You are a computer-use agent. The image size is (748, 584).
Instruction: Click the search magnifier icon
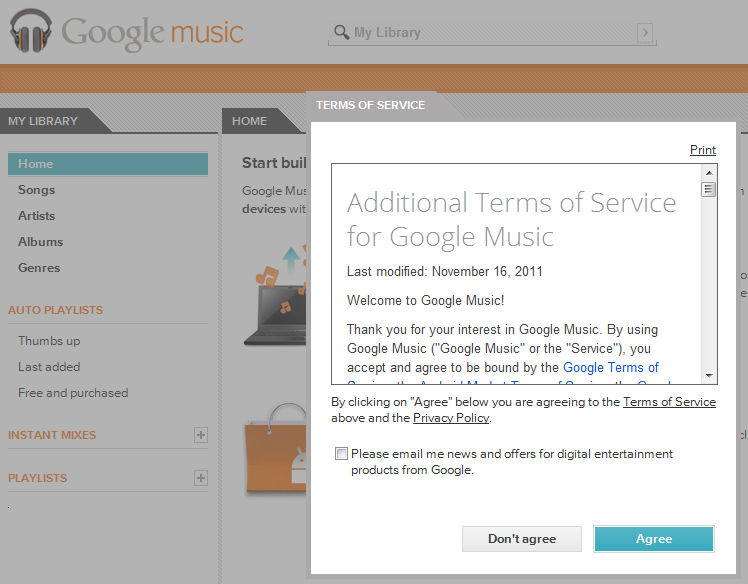(x=341, y=32)
